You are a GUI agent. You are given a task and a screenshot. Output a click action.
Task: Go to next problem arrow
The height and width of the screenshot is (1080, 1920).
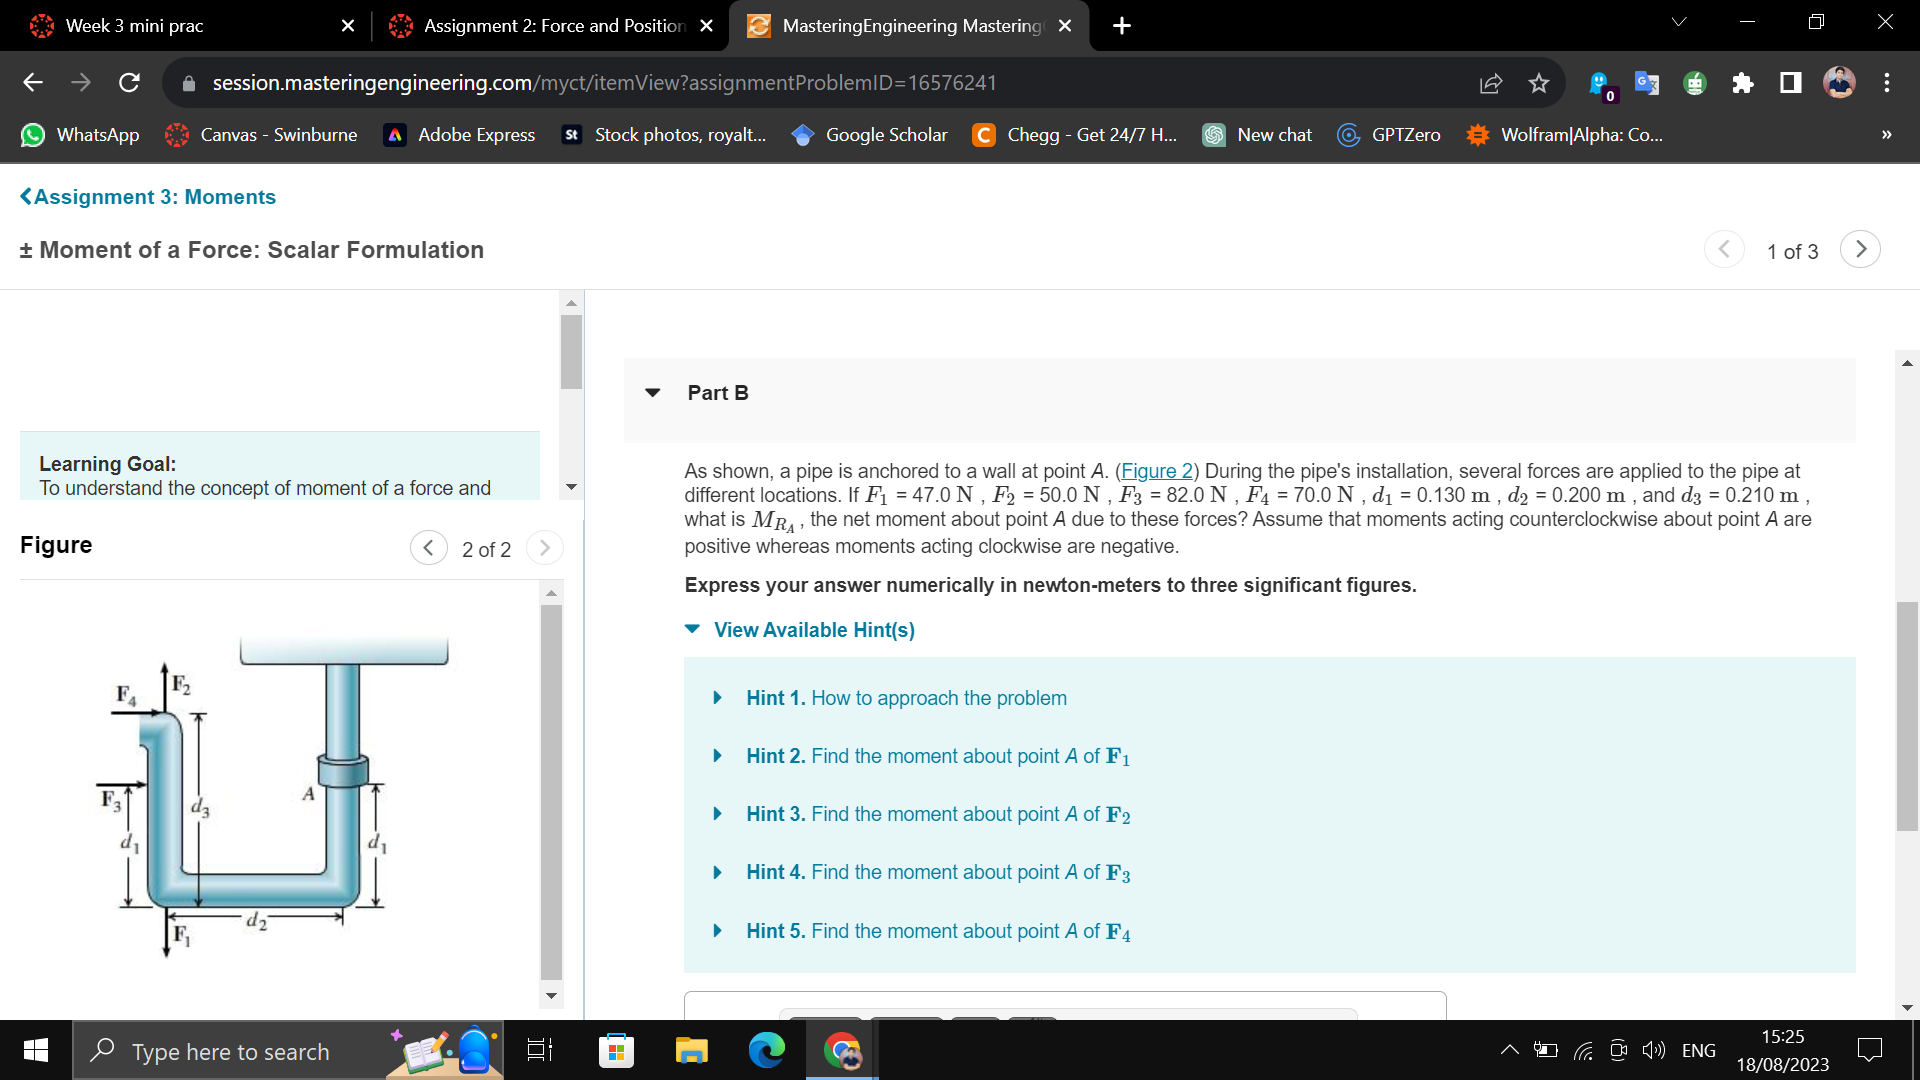point(1860,250)
